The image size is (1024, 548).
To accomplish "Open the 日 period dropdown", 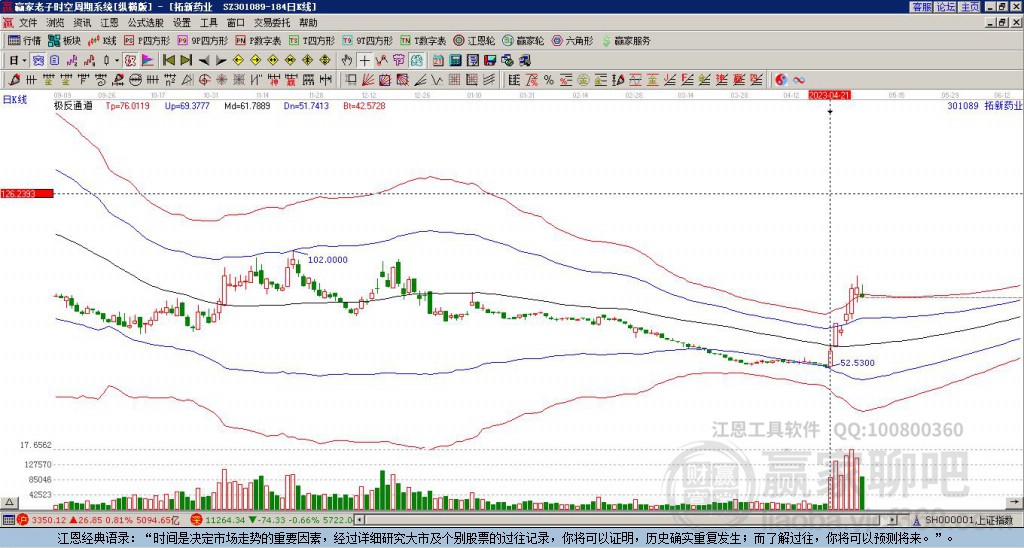I will 17,61.
